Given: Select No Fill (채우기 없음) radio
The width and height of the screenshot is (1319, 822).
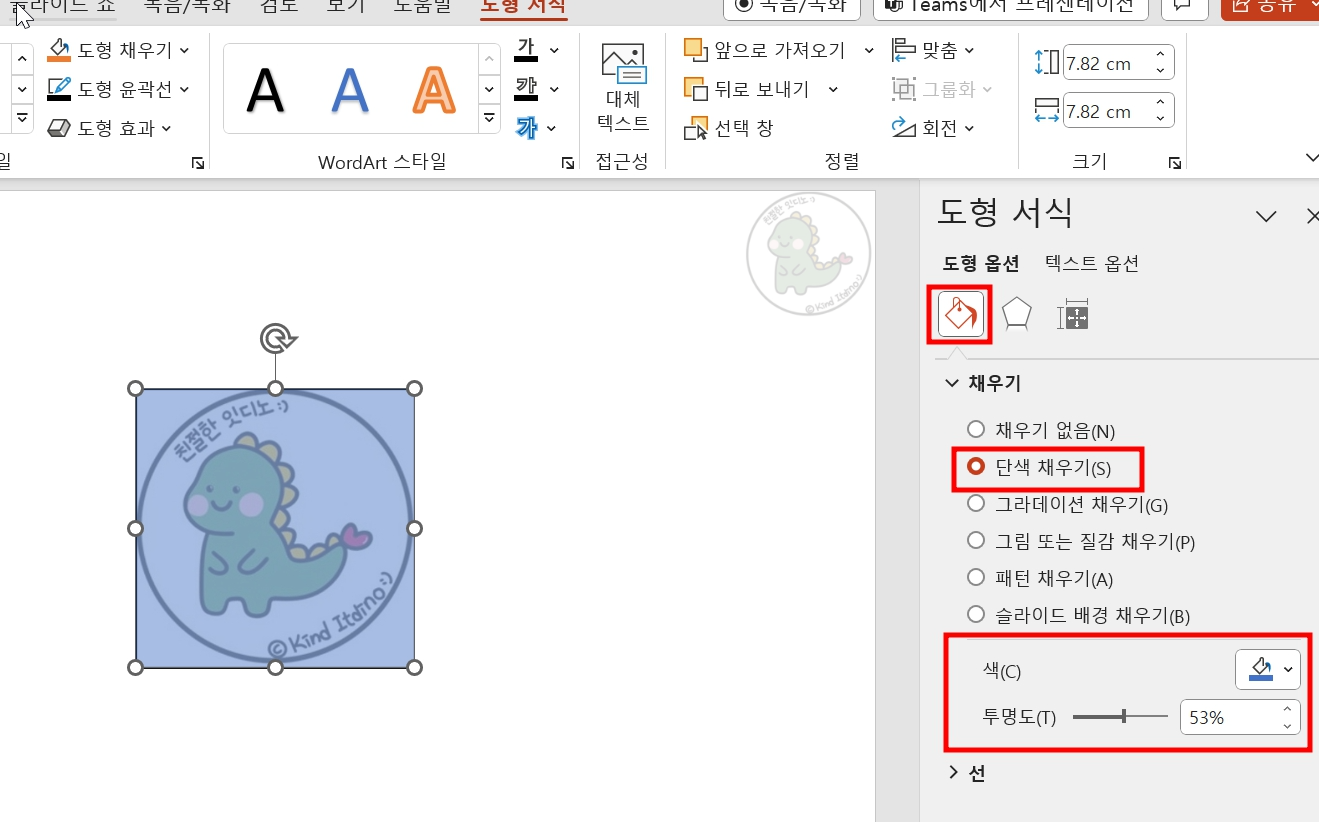Looking at the screenshot, I should pyautogui.click(x=976, y=430).
